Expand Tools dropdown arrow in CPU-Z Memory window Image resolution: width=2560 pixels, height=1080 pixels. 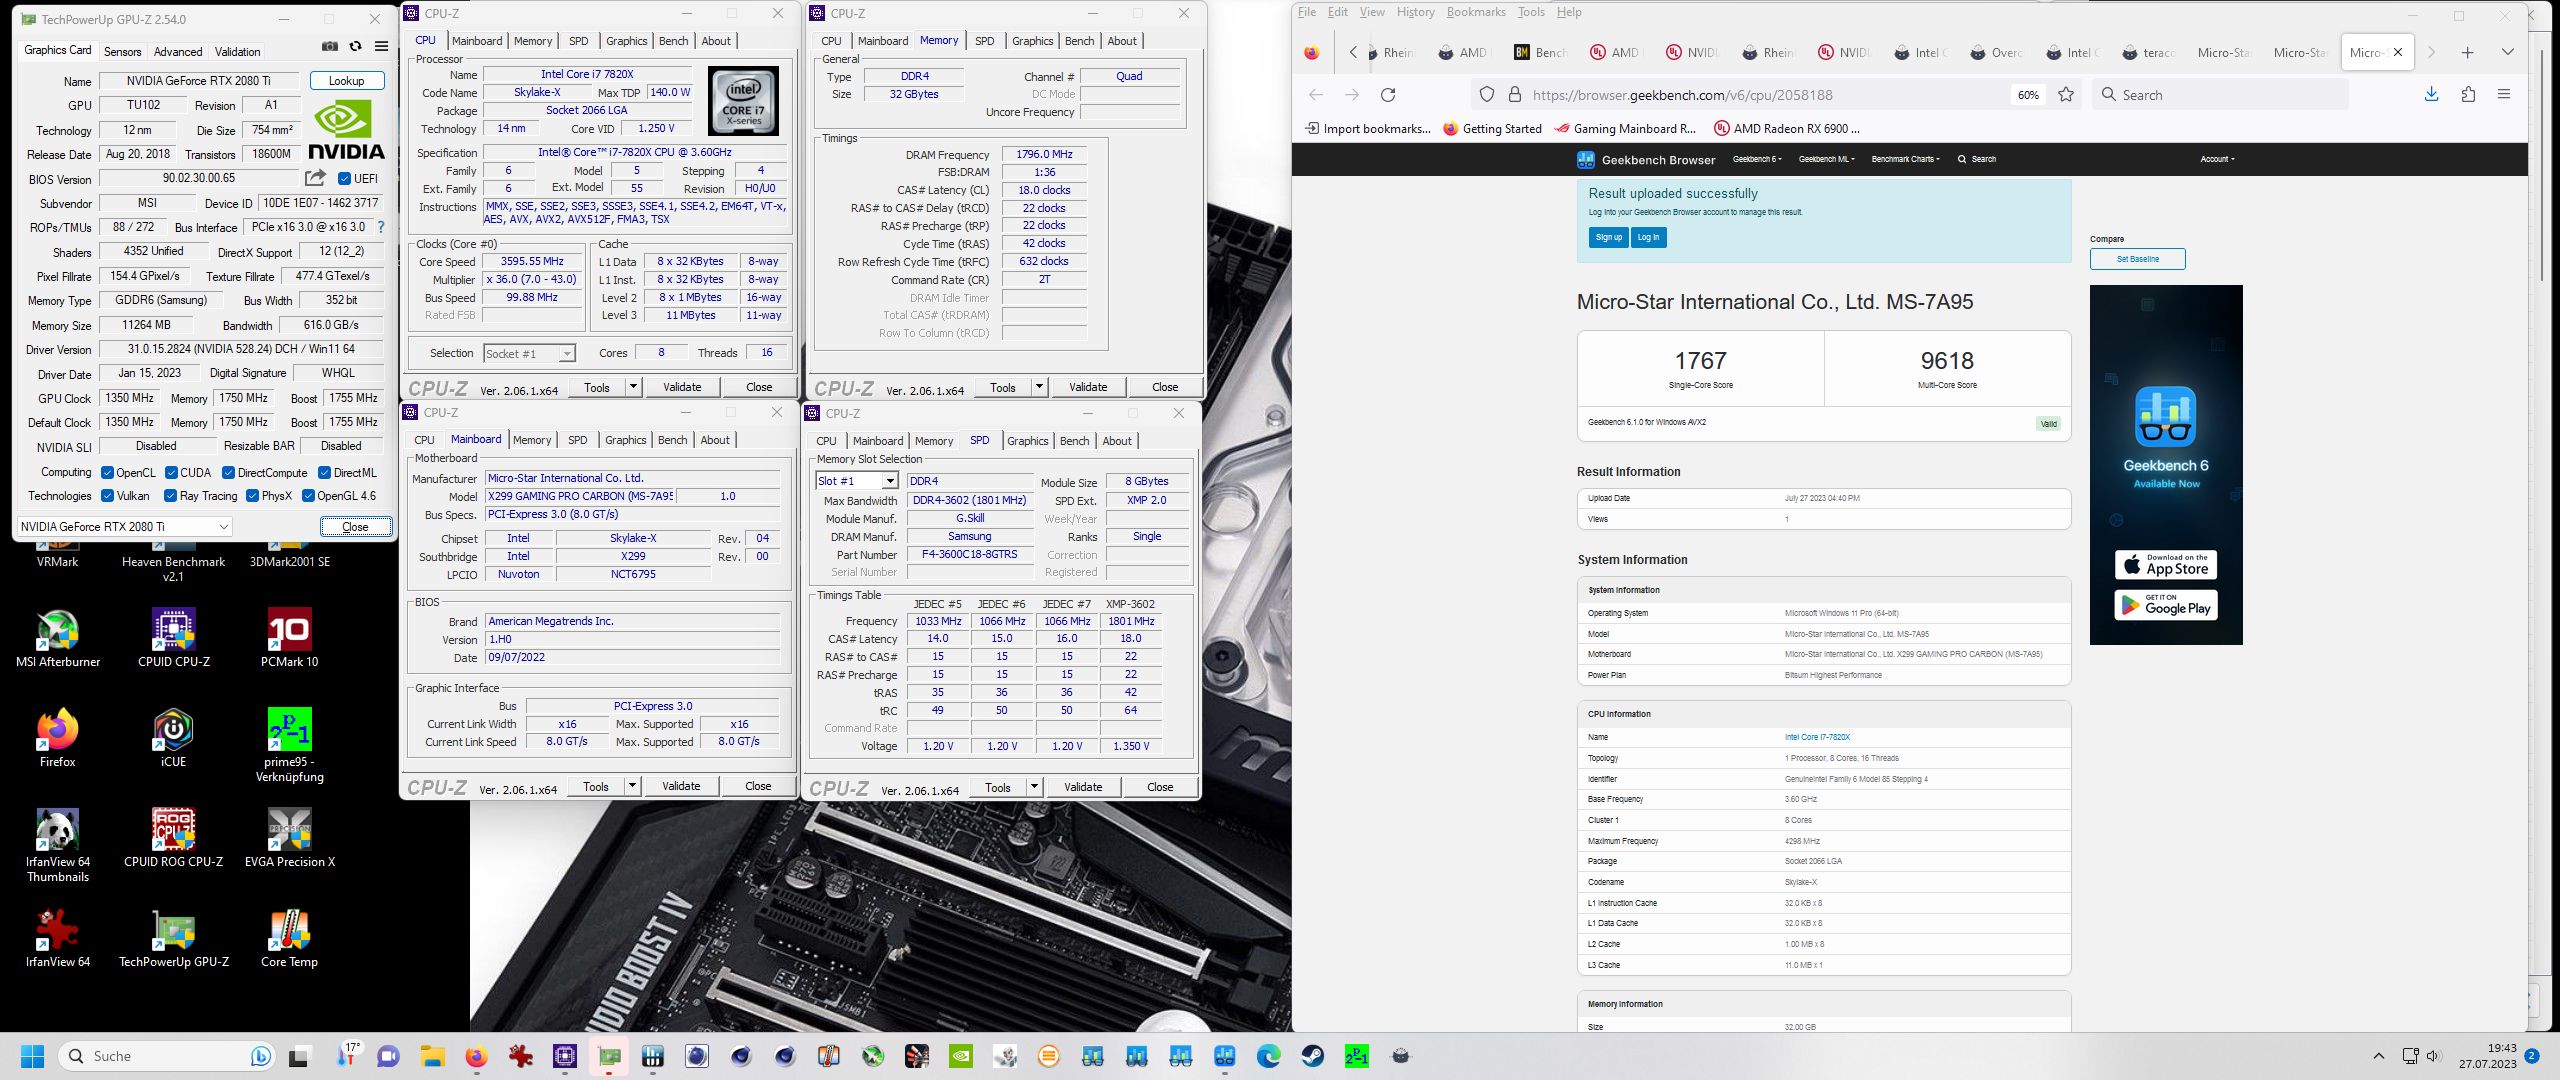[1039, 387]
